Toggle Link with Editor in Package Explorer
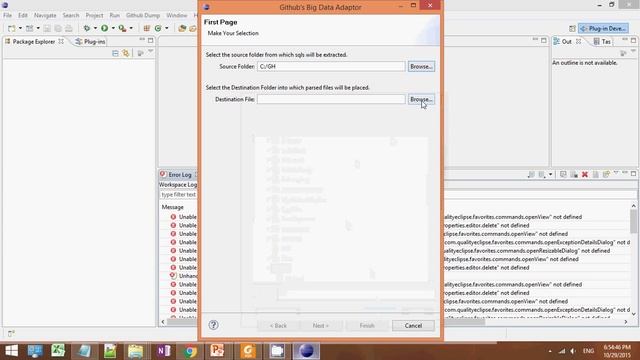Image resolution: width=640 pixels, height=360 pixels. [x=126, y=53]
